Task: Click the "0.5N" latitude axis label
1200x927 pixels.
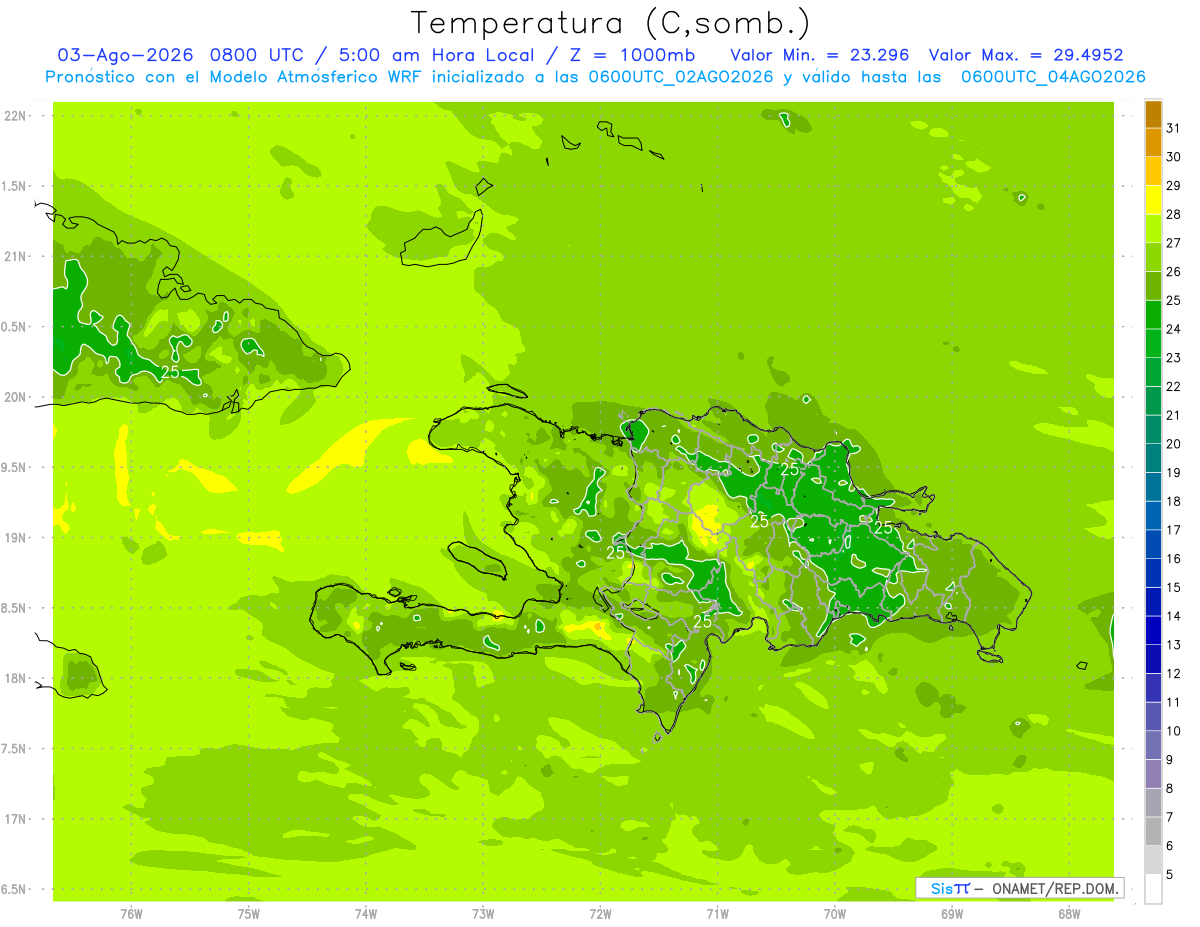Action: [x=14, y=327]
